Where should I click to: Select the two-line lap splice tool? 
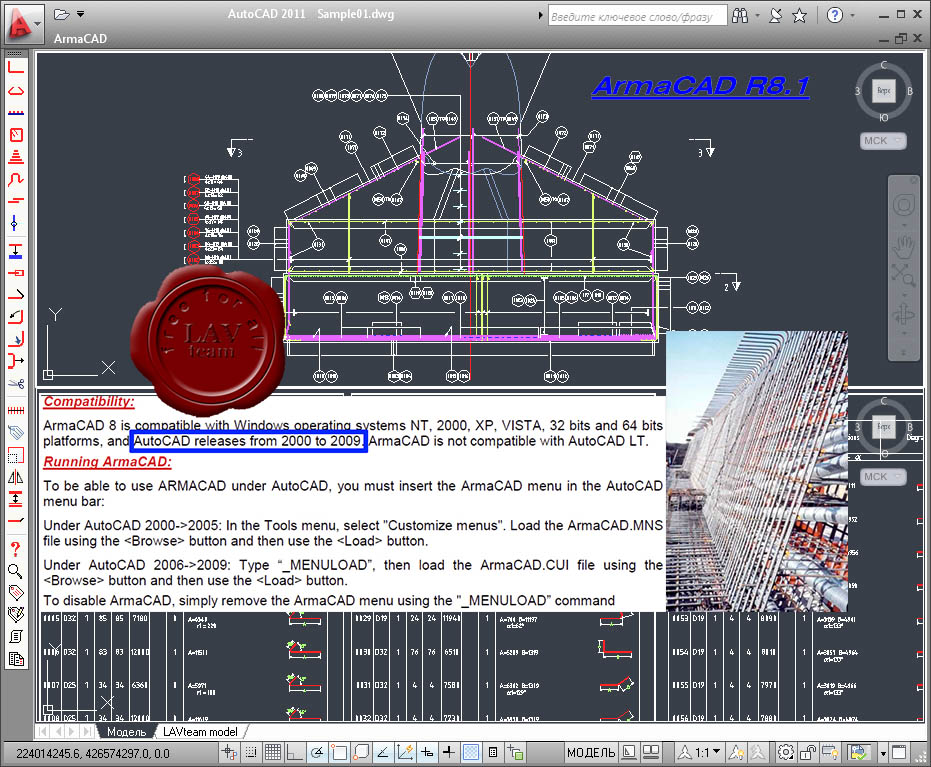[x=16, y=201]
